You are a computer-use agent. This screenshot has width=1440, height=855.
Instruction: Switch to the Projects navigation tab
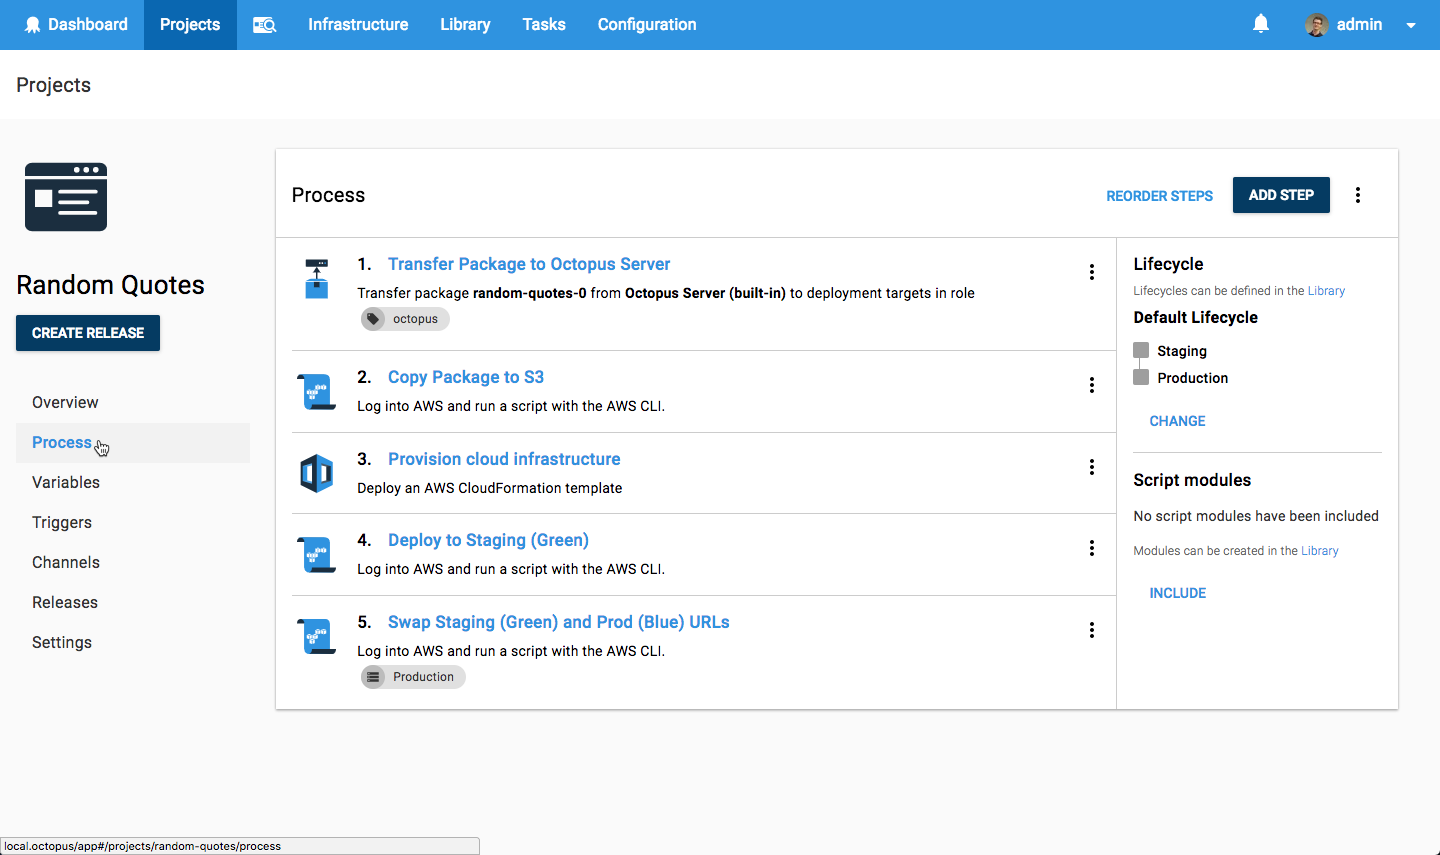(189, 24)
